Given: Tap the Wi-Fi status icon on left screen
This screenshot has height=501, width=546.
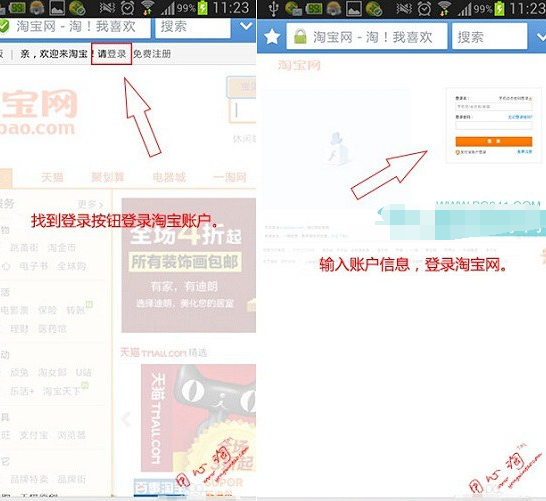Looking at the screenshot, I should coord(147,8).
